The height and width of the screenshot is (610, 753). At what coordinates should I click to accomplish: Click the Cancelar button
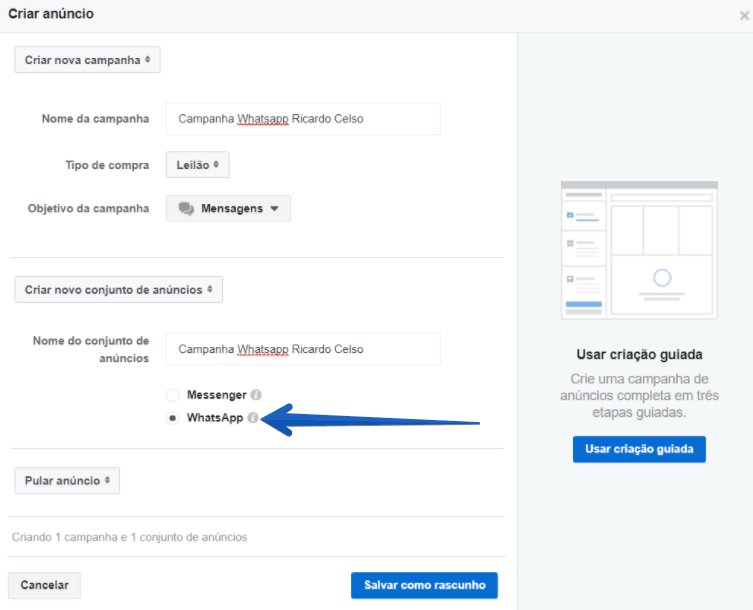pyautogui.click(x=44, y=585)
